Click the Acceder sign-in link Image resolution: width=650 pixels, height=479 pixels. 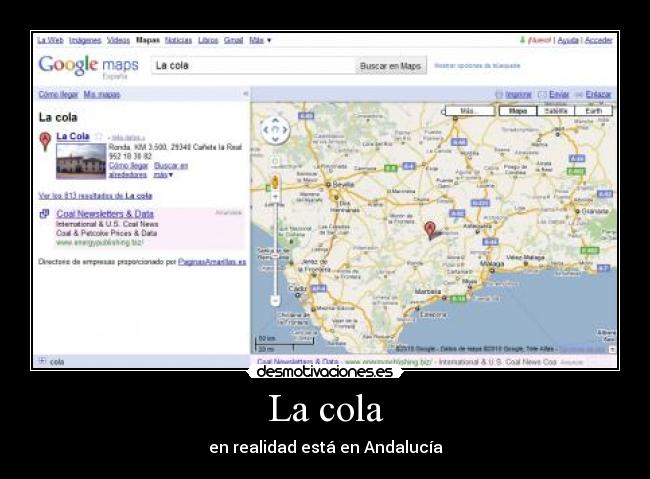tap(598, 40)
